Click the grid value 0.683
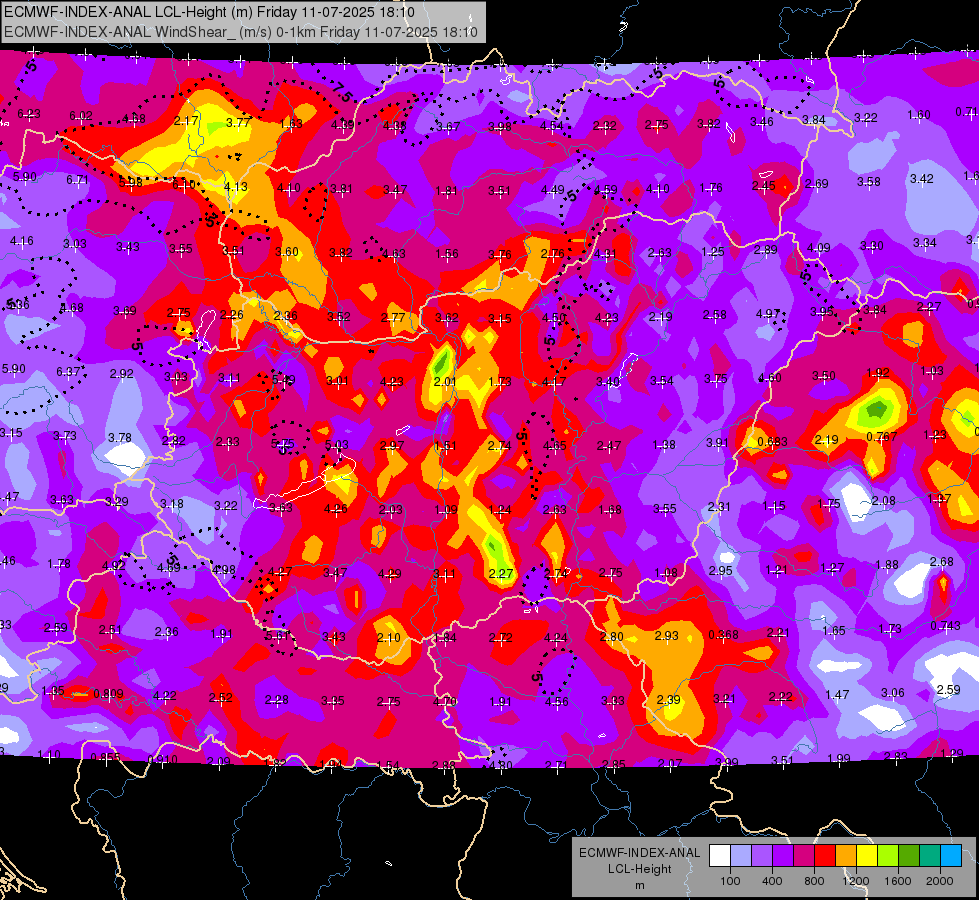The image size is (979, 900). (772, 442)
